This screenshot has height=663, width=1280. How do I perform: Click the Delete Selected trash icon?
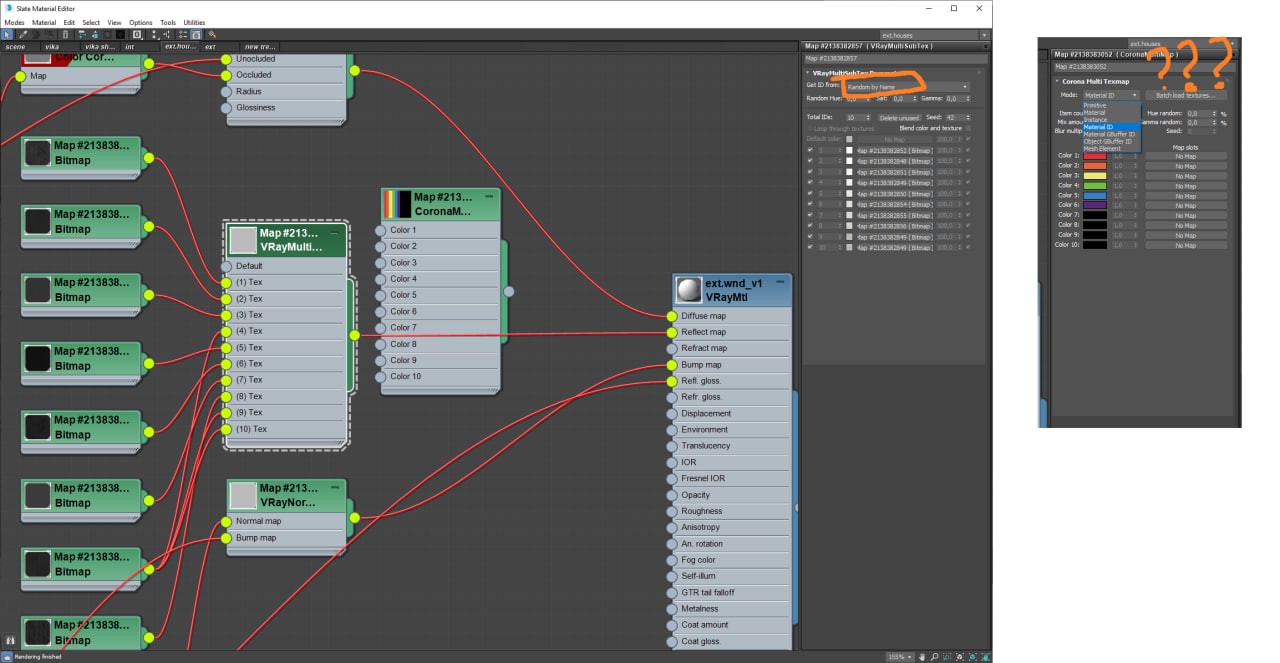click(65, 34)
